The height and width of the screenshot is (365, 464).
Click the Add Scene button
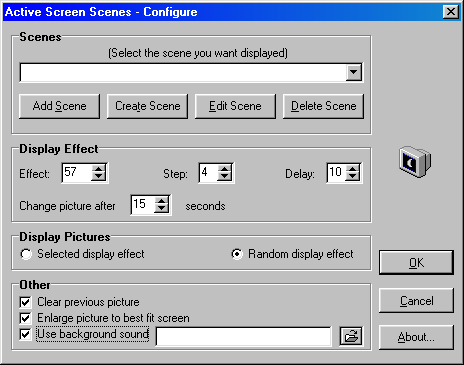59,106
